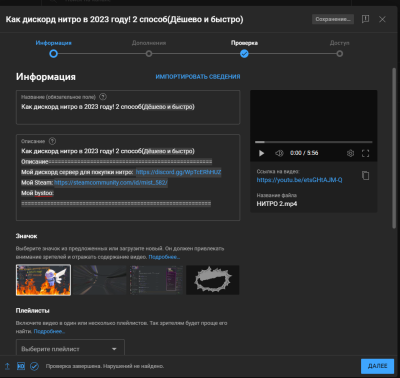Go to the Доступ step
Viewport: 400px width, 378px height.
pyautogui.click(x=339, y=49)
